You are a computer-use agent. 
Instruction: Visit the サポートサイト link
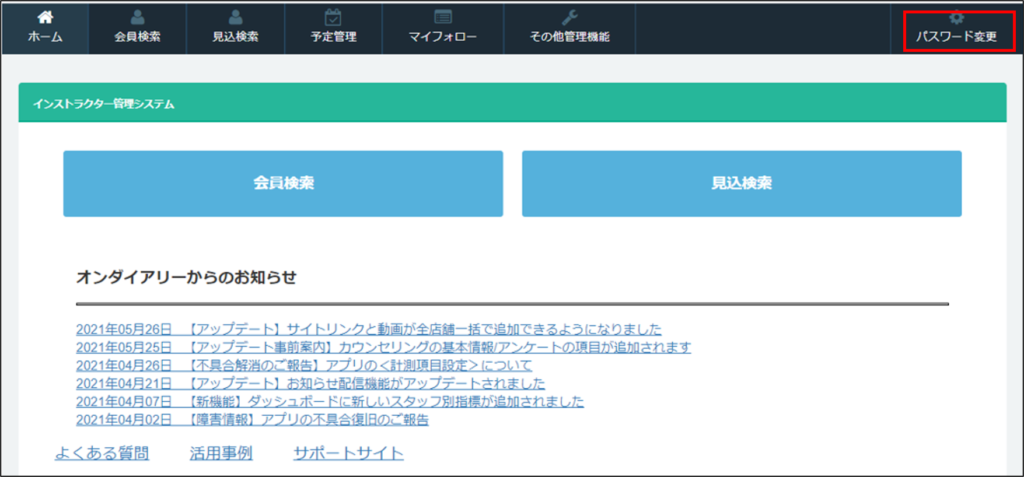pos(348,454)
